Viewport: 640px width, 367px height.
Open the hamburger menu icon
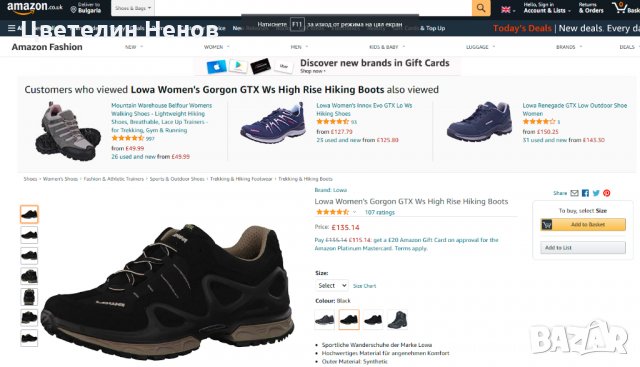click(x=11, y=28)
